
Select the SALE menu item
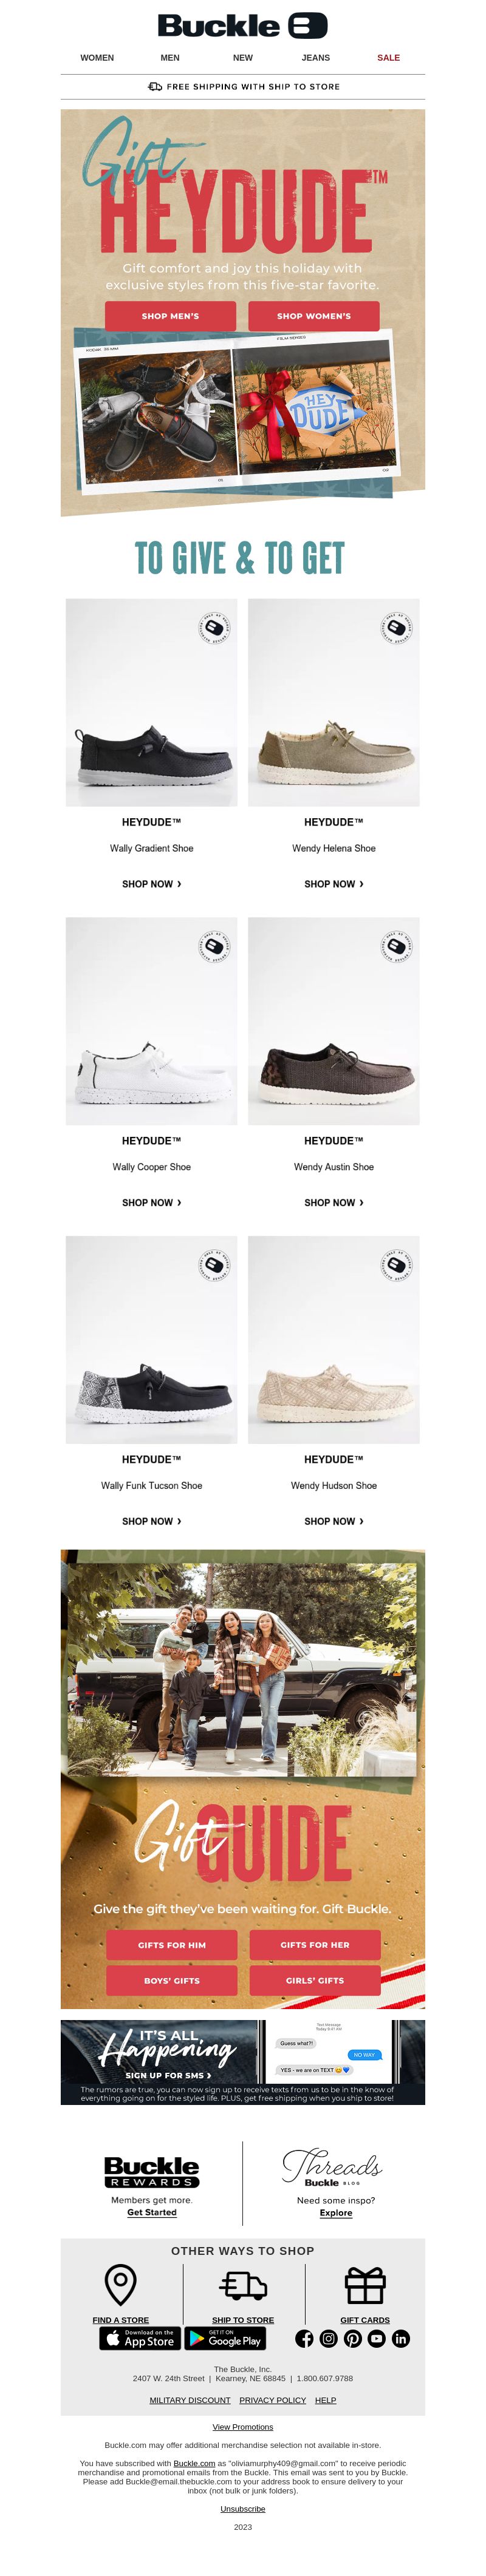(x=388, y=58)
